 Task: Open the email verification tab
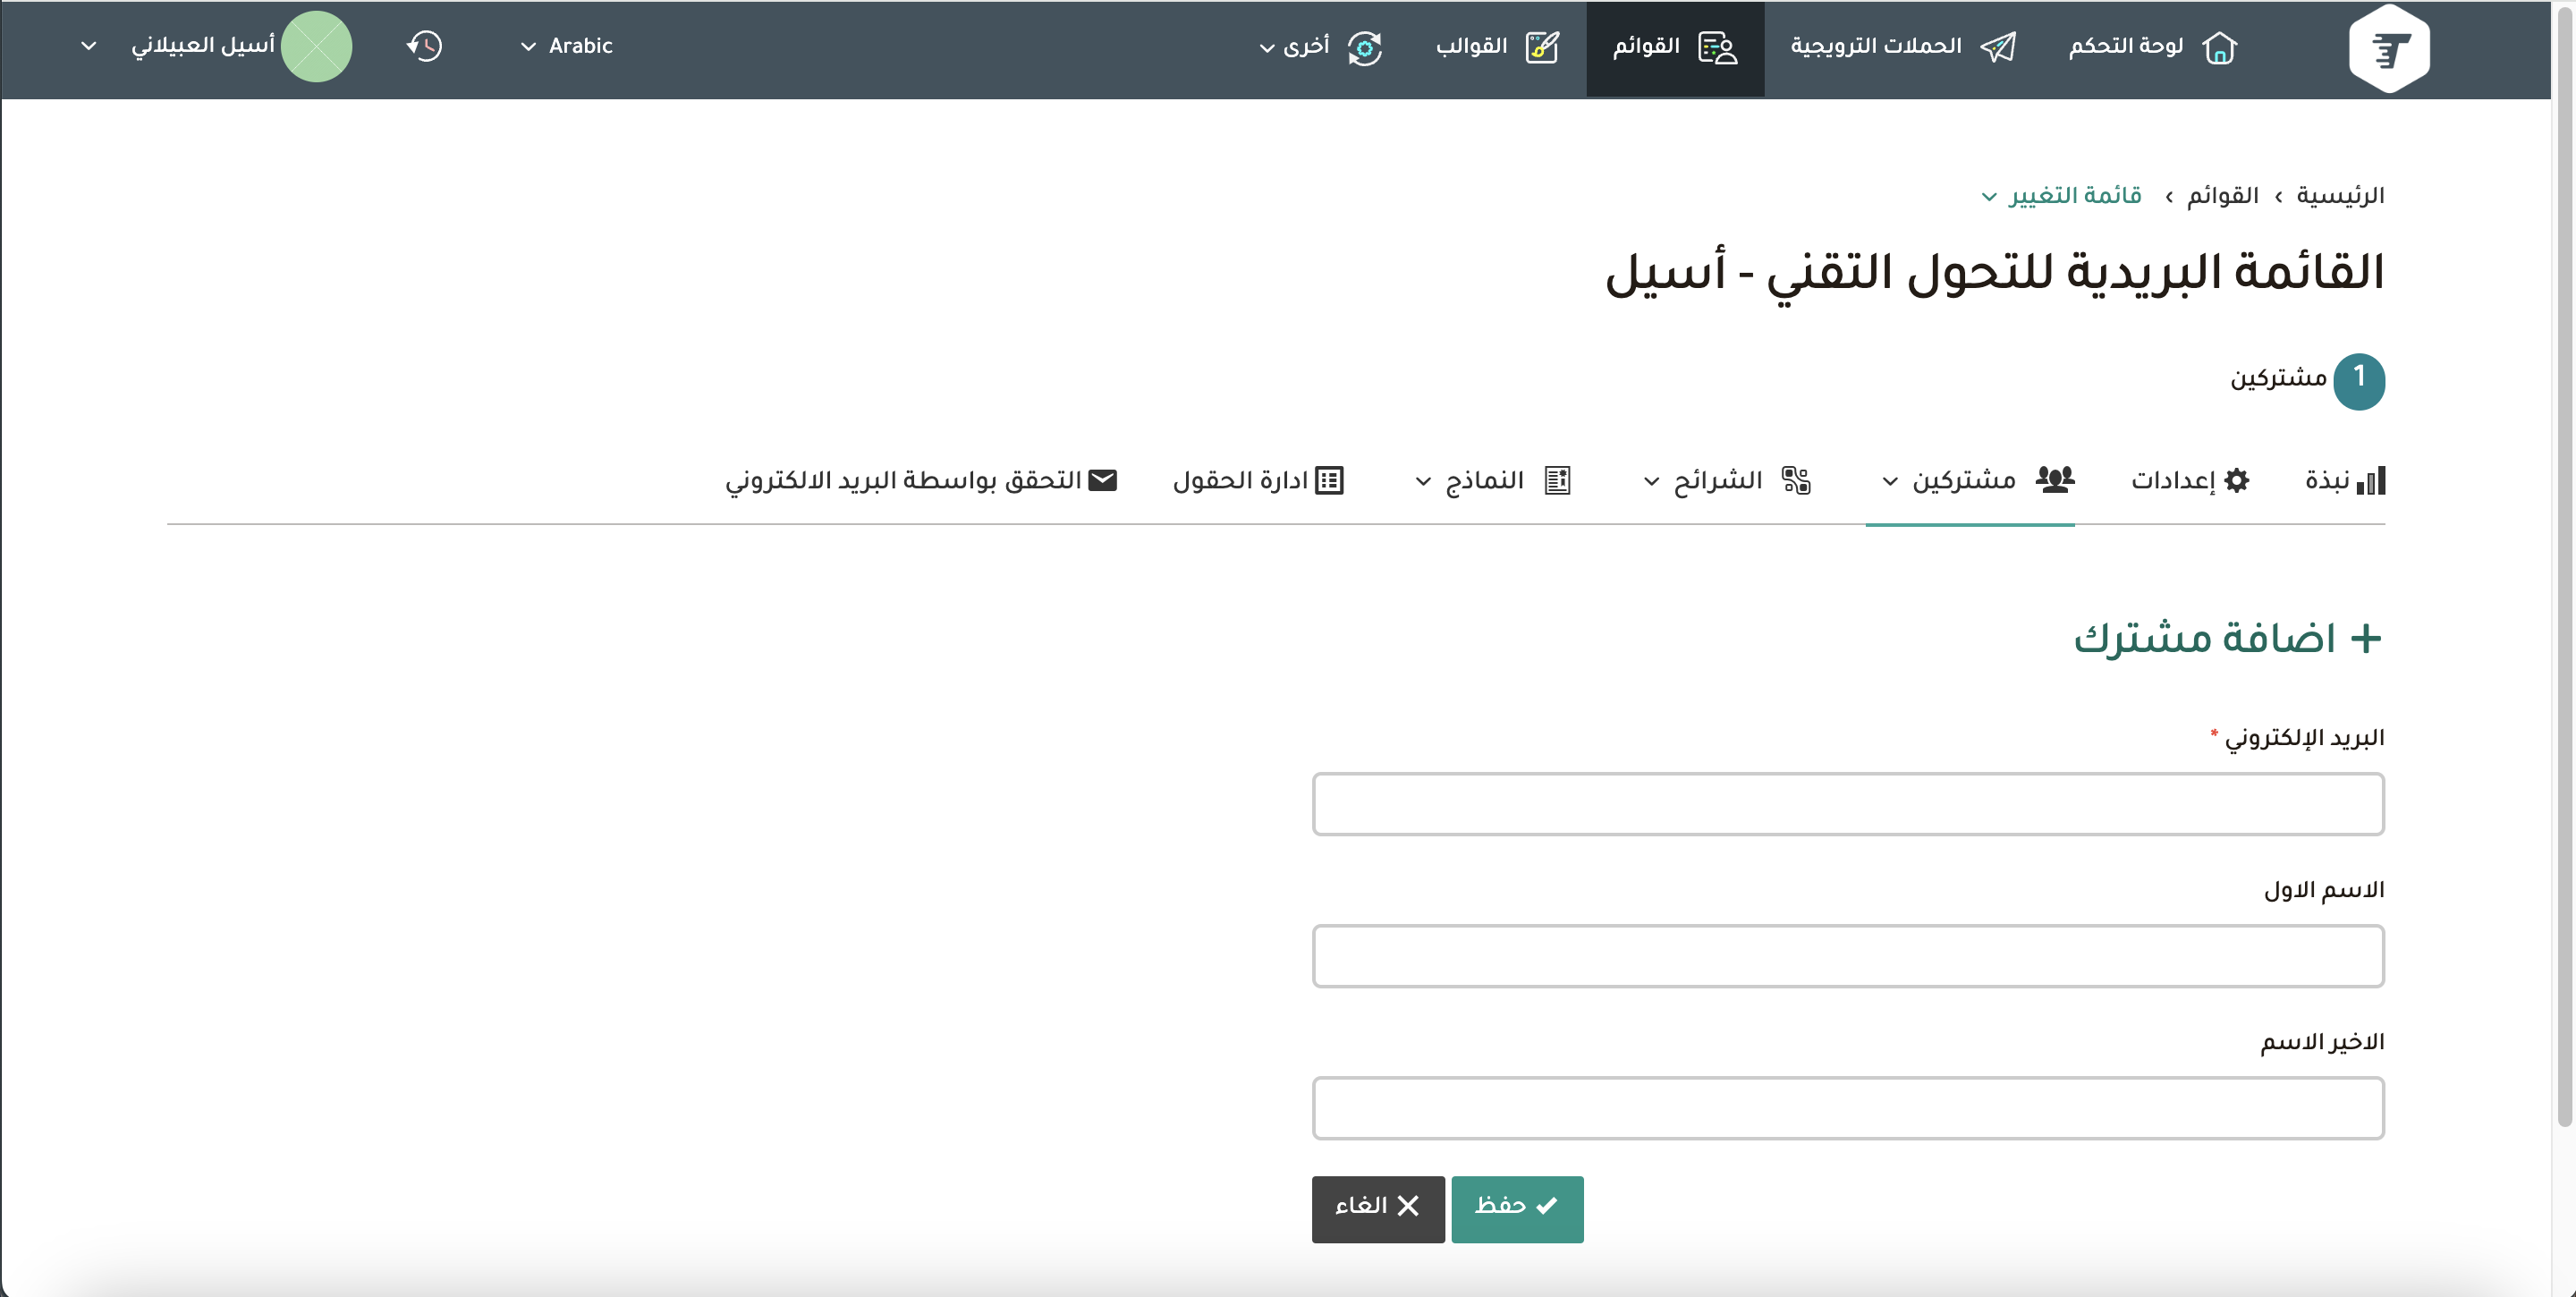pyautogui.click(x=920, y=481)
